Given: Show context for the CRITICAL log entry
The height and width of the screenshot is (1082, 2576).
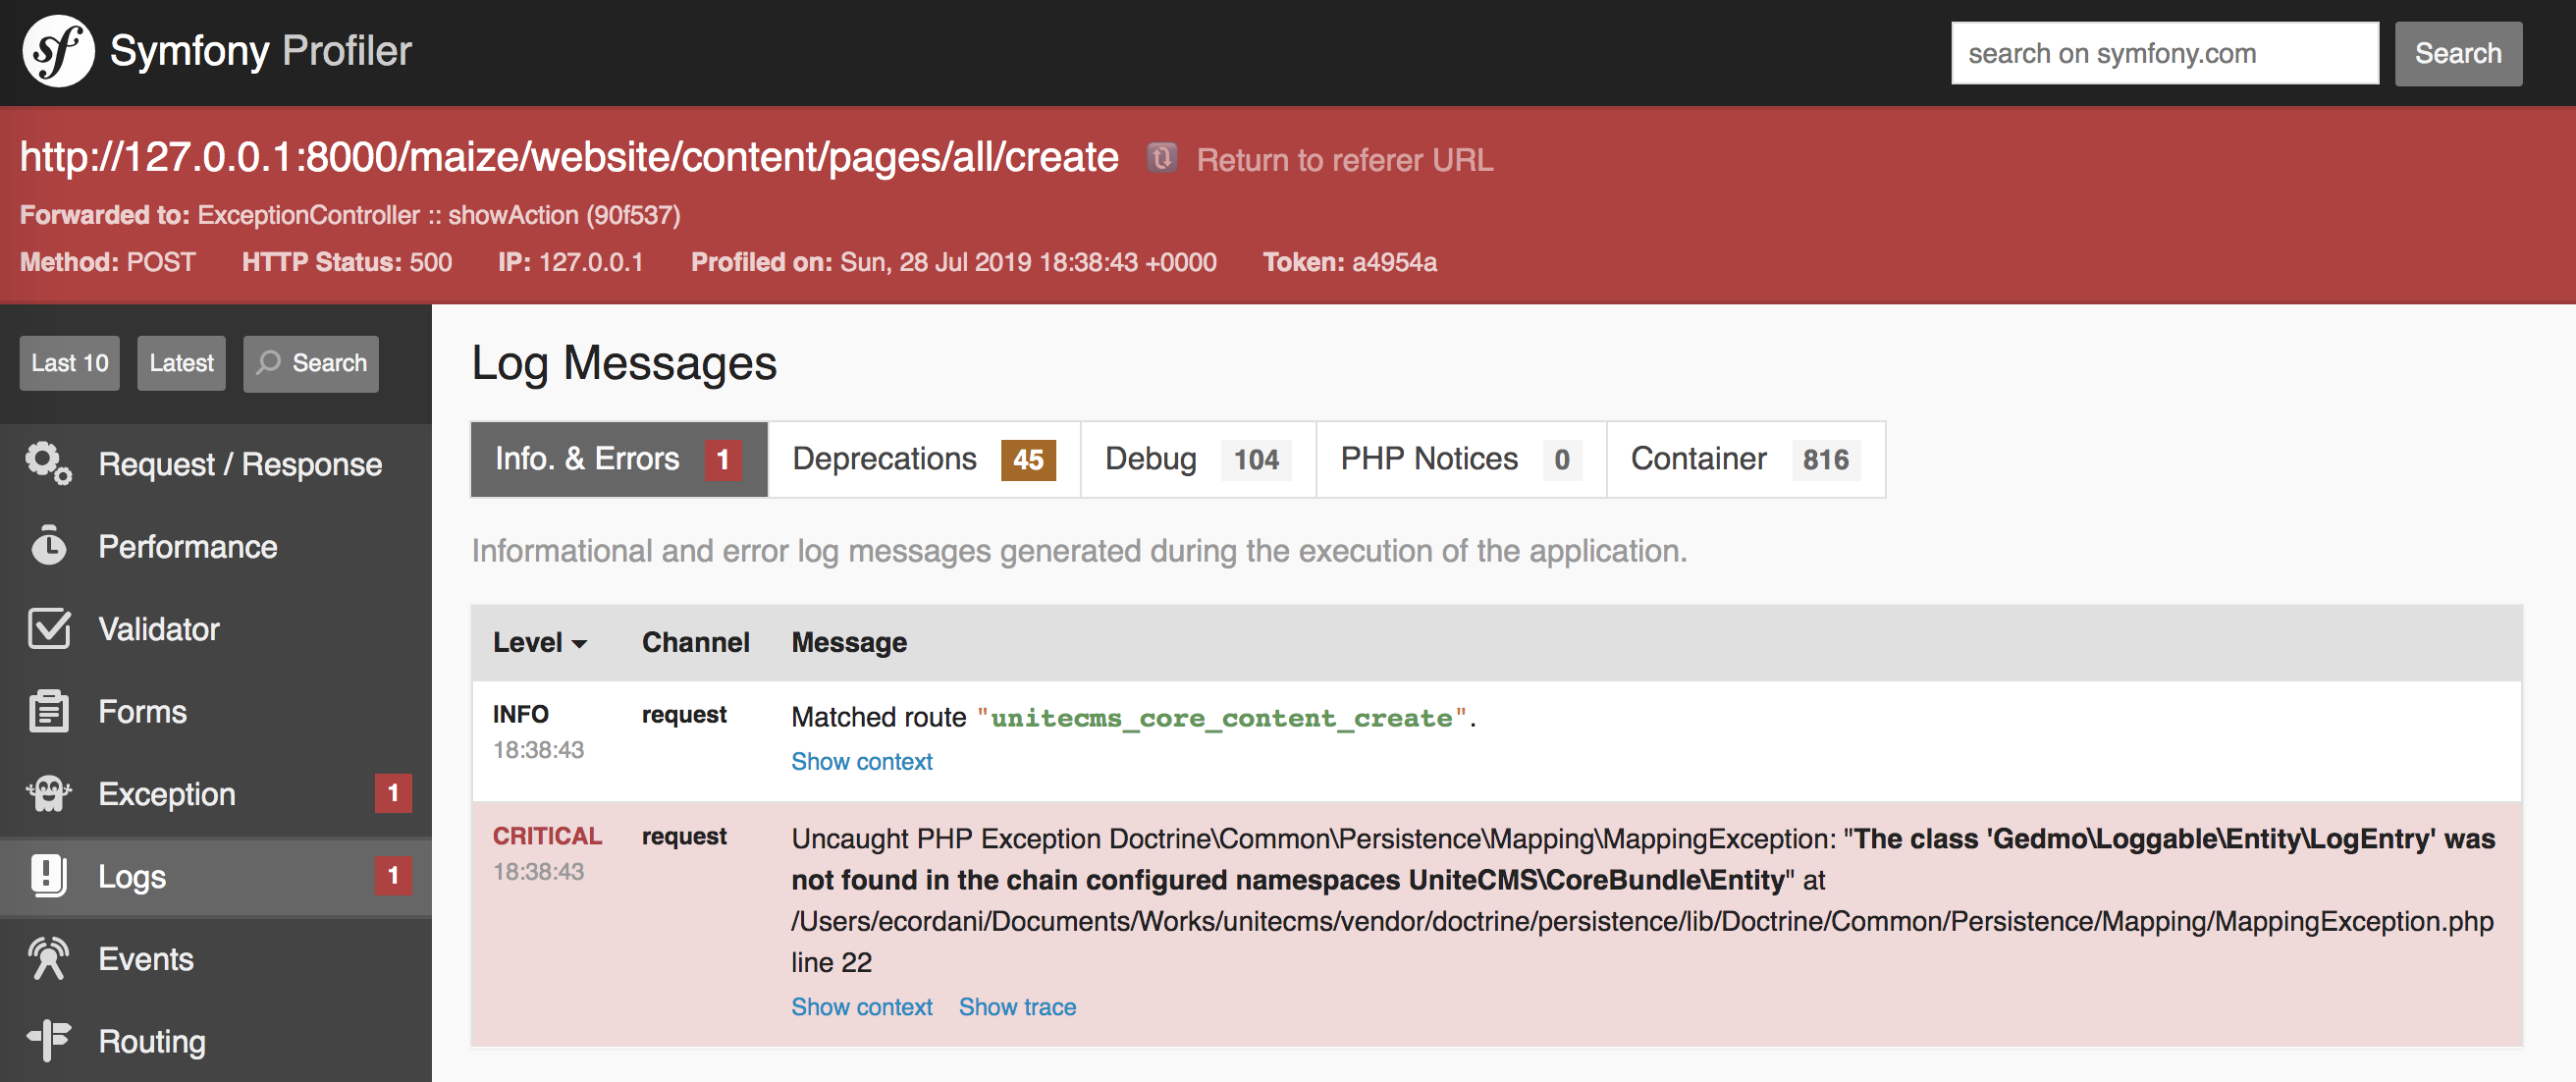Looking at the screenshot, I should point(861,1007).
